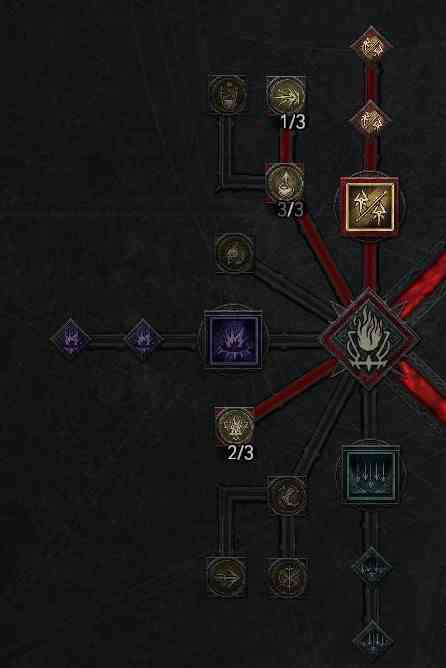Screen dimensions: 446x668
Task: Select the upward-arrow passive above the 3/3 label
Action: 285,182
